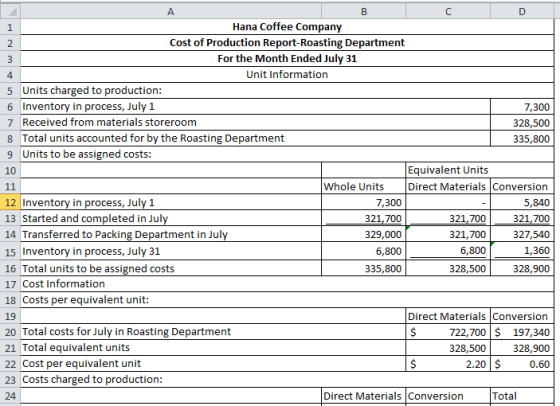Click whole units 321,700 in row 13
Viewport: 560px width, 406px height.
[x=364, y=218]
